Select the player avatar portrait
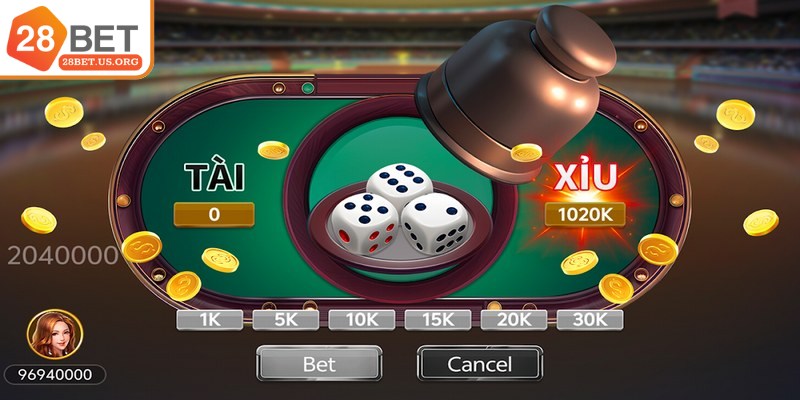The image size is (800, 400). tap(55, 334)
